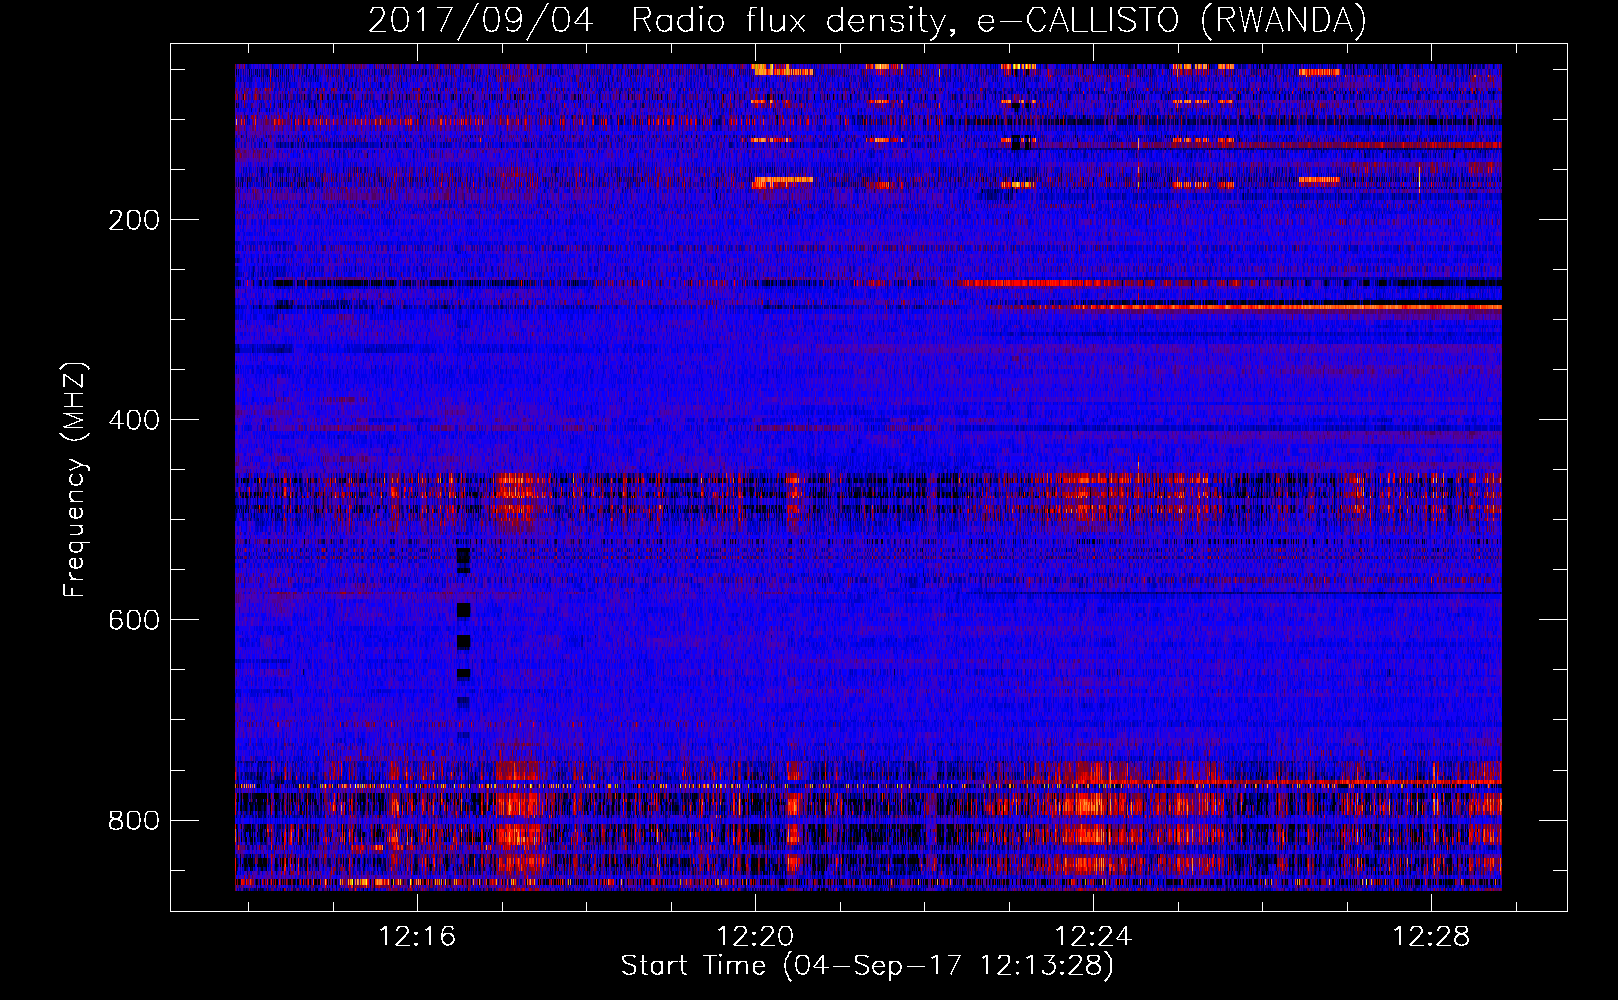Click the 200 frequency tick label
Image resolution: width=1618 pixels, height=1000 pixels.
pos(134,220)
